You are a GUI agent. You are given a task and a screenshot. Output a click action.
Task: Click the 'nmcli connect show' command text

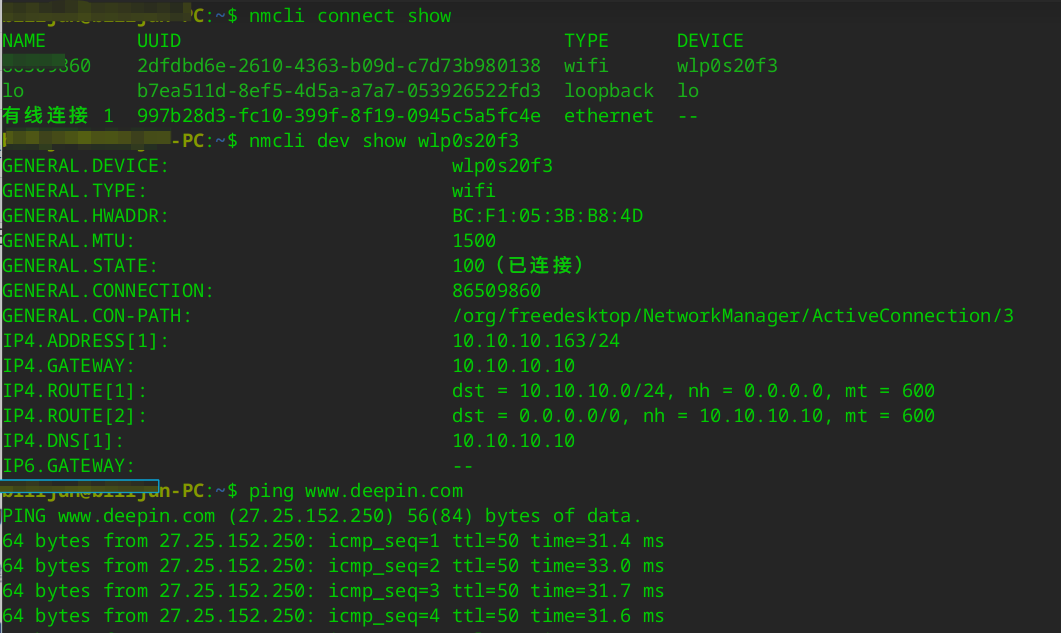tap(350, 16)
